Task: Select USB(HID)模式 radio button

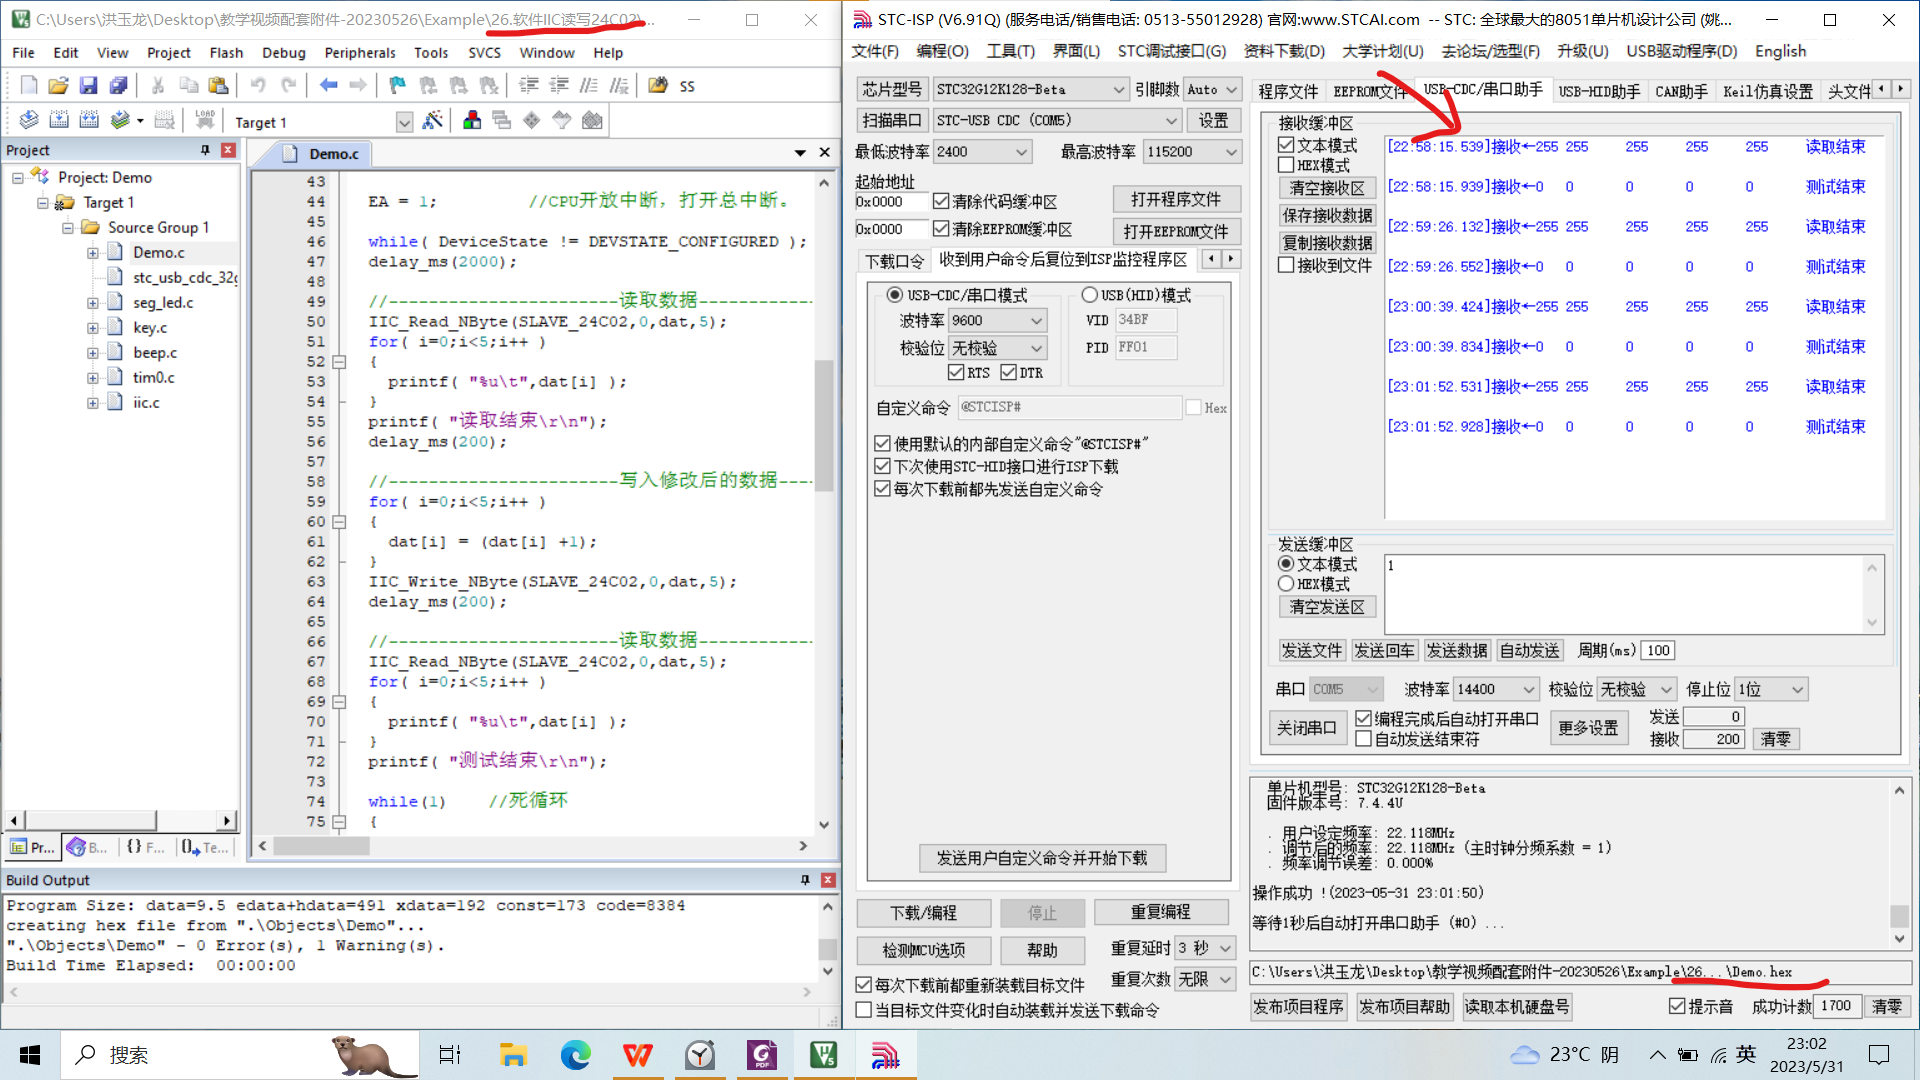Action: (1090, 295)
